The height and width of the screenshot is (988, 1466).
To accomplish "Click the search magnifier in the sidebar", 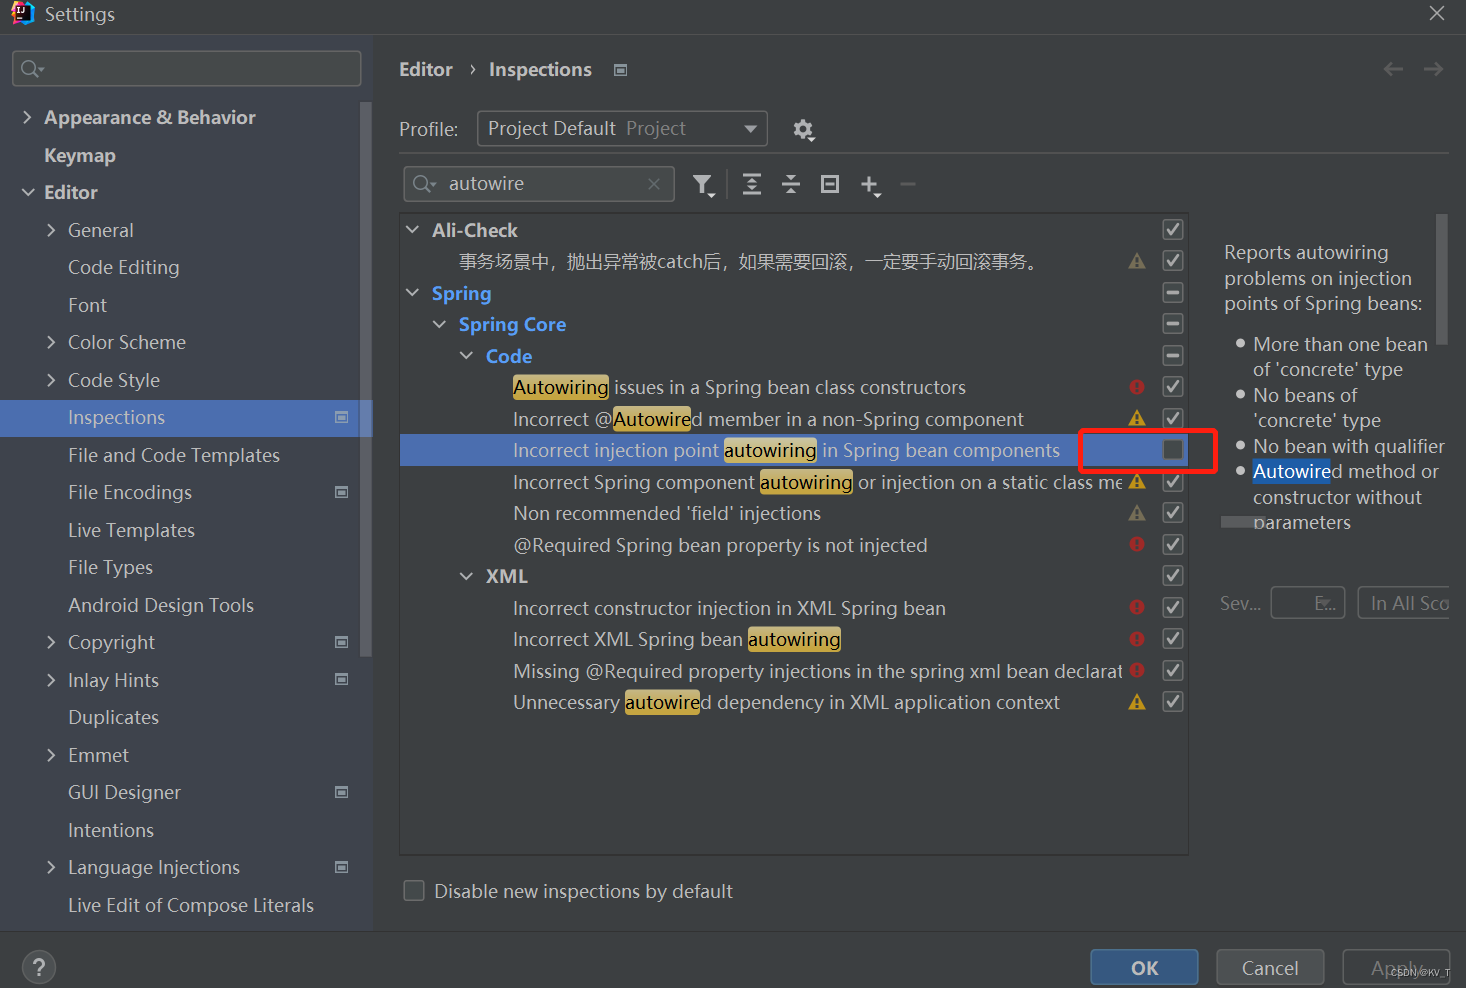I will tap(31, 68).
